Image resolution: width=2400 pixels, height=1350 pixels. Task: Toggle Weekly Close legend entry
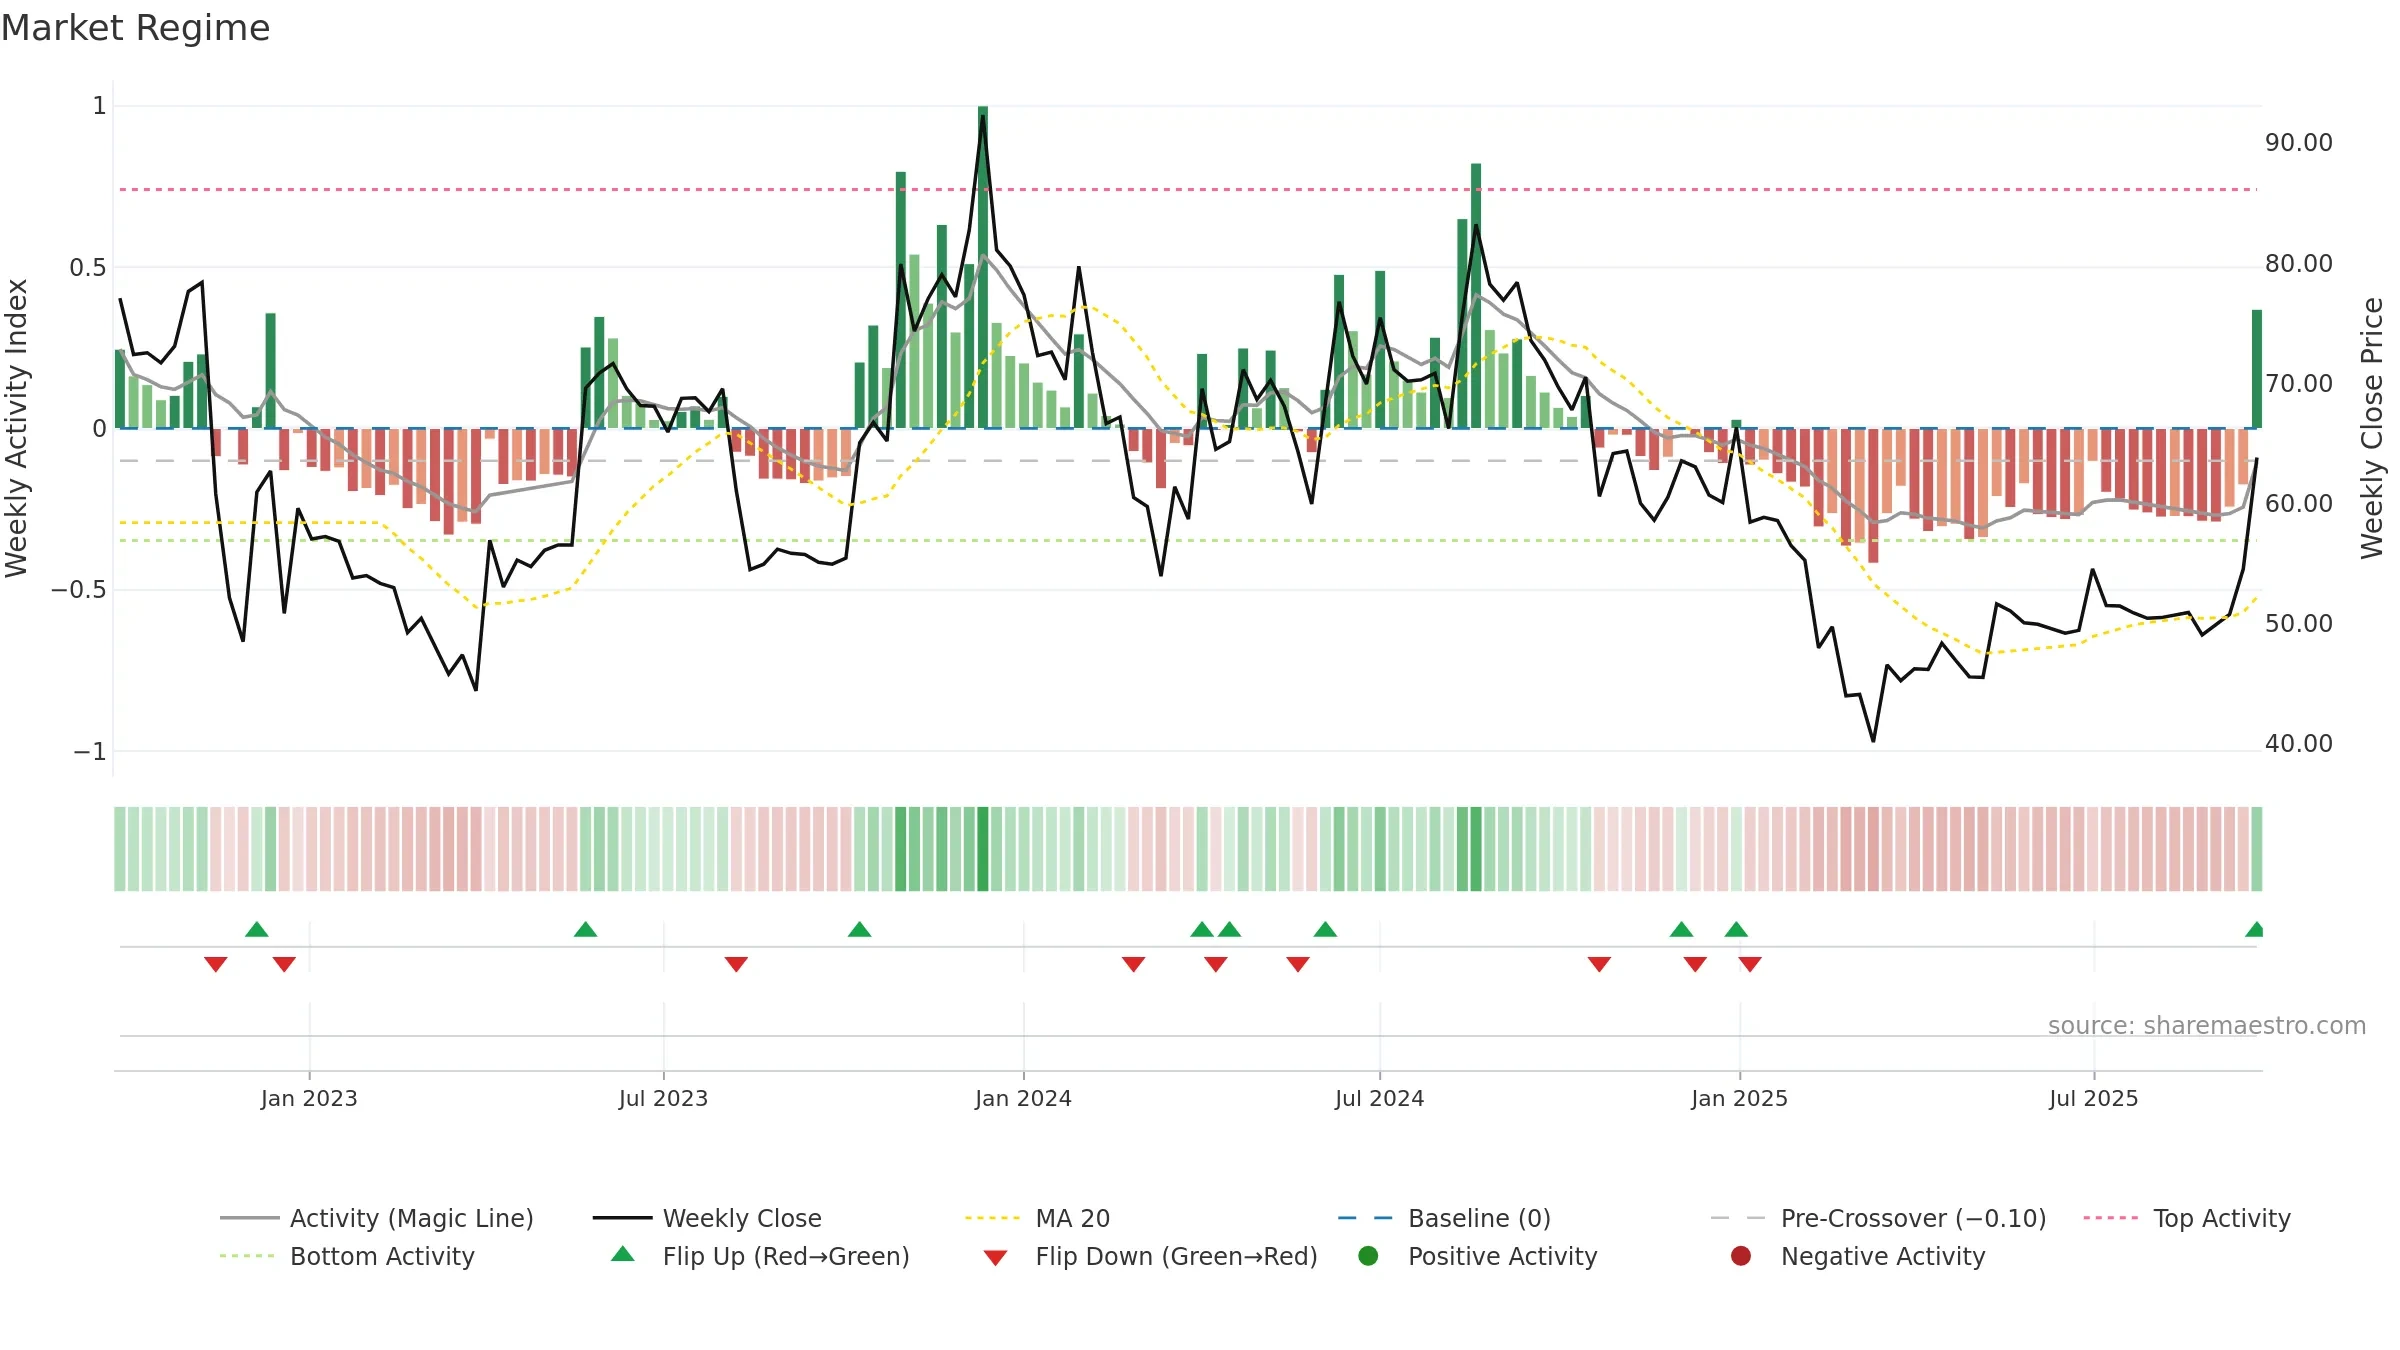point(707,1218)
